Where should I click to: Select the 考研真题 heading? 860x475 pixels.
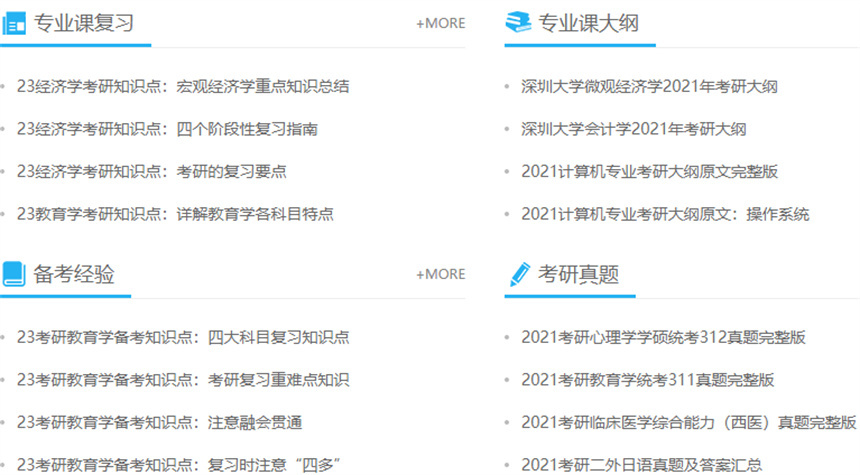(579, 274)
